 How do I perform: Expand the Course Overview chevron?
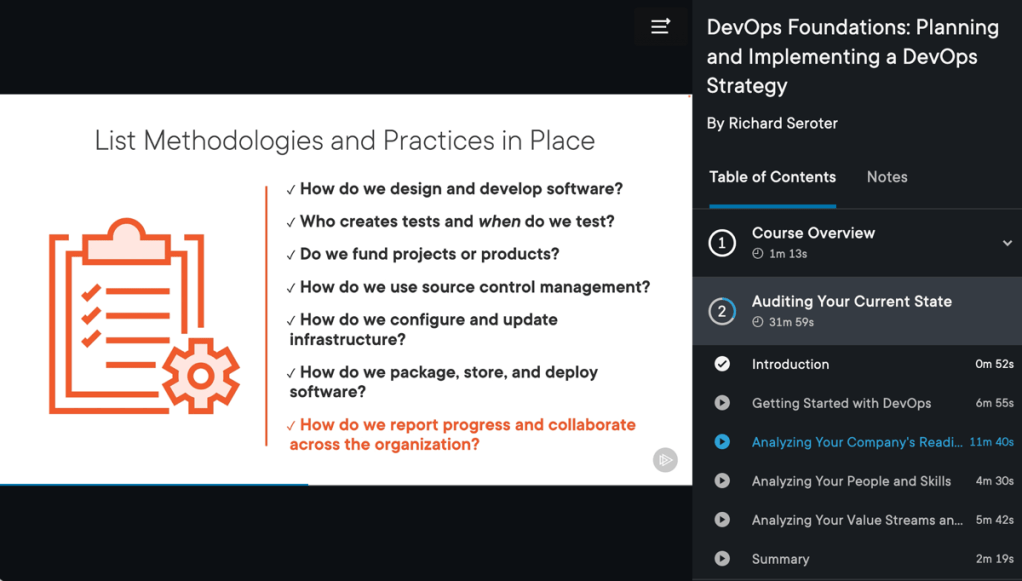(1007, 243)
